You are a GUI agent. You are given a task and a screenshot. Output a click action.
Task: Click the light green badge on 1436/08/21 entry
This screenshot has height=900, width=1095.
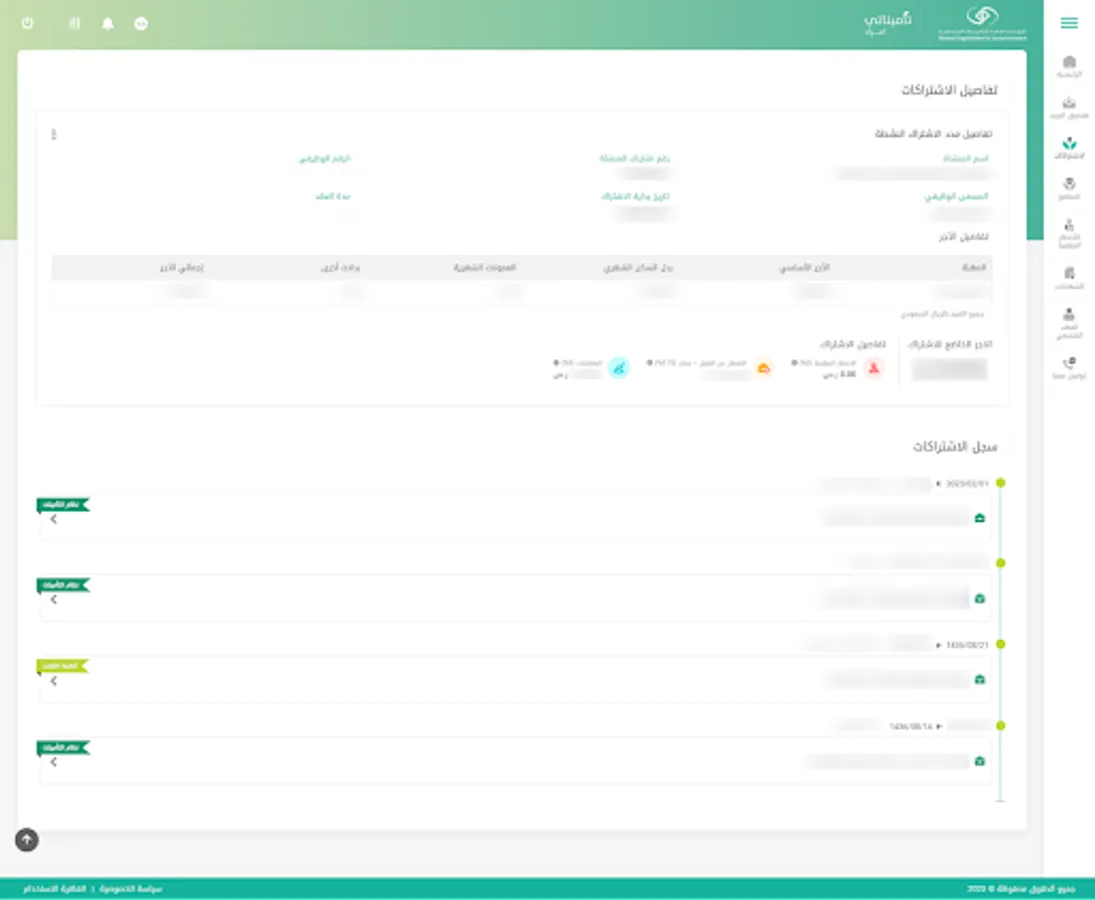[63, 666]
